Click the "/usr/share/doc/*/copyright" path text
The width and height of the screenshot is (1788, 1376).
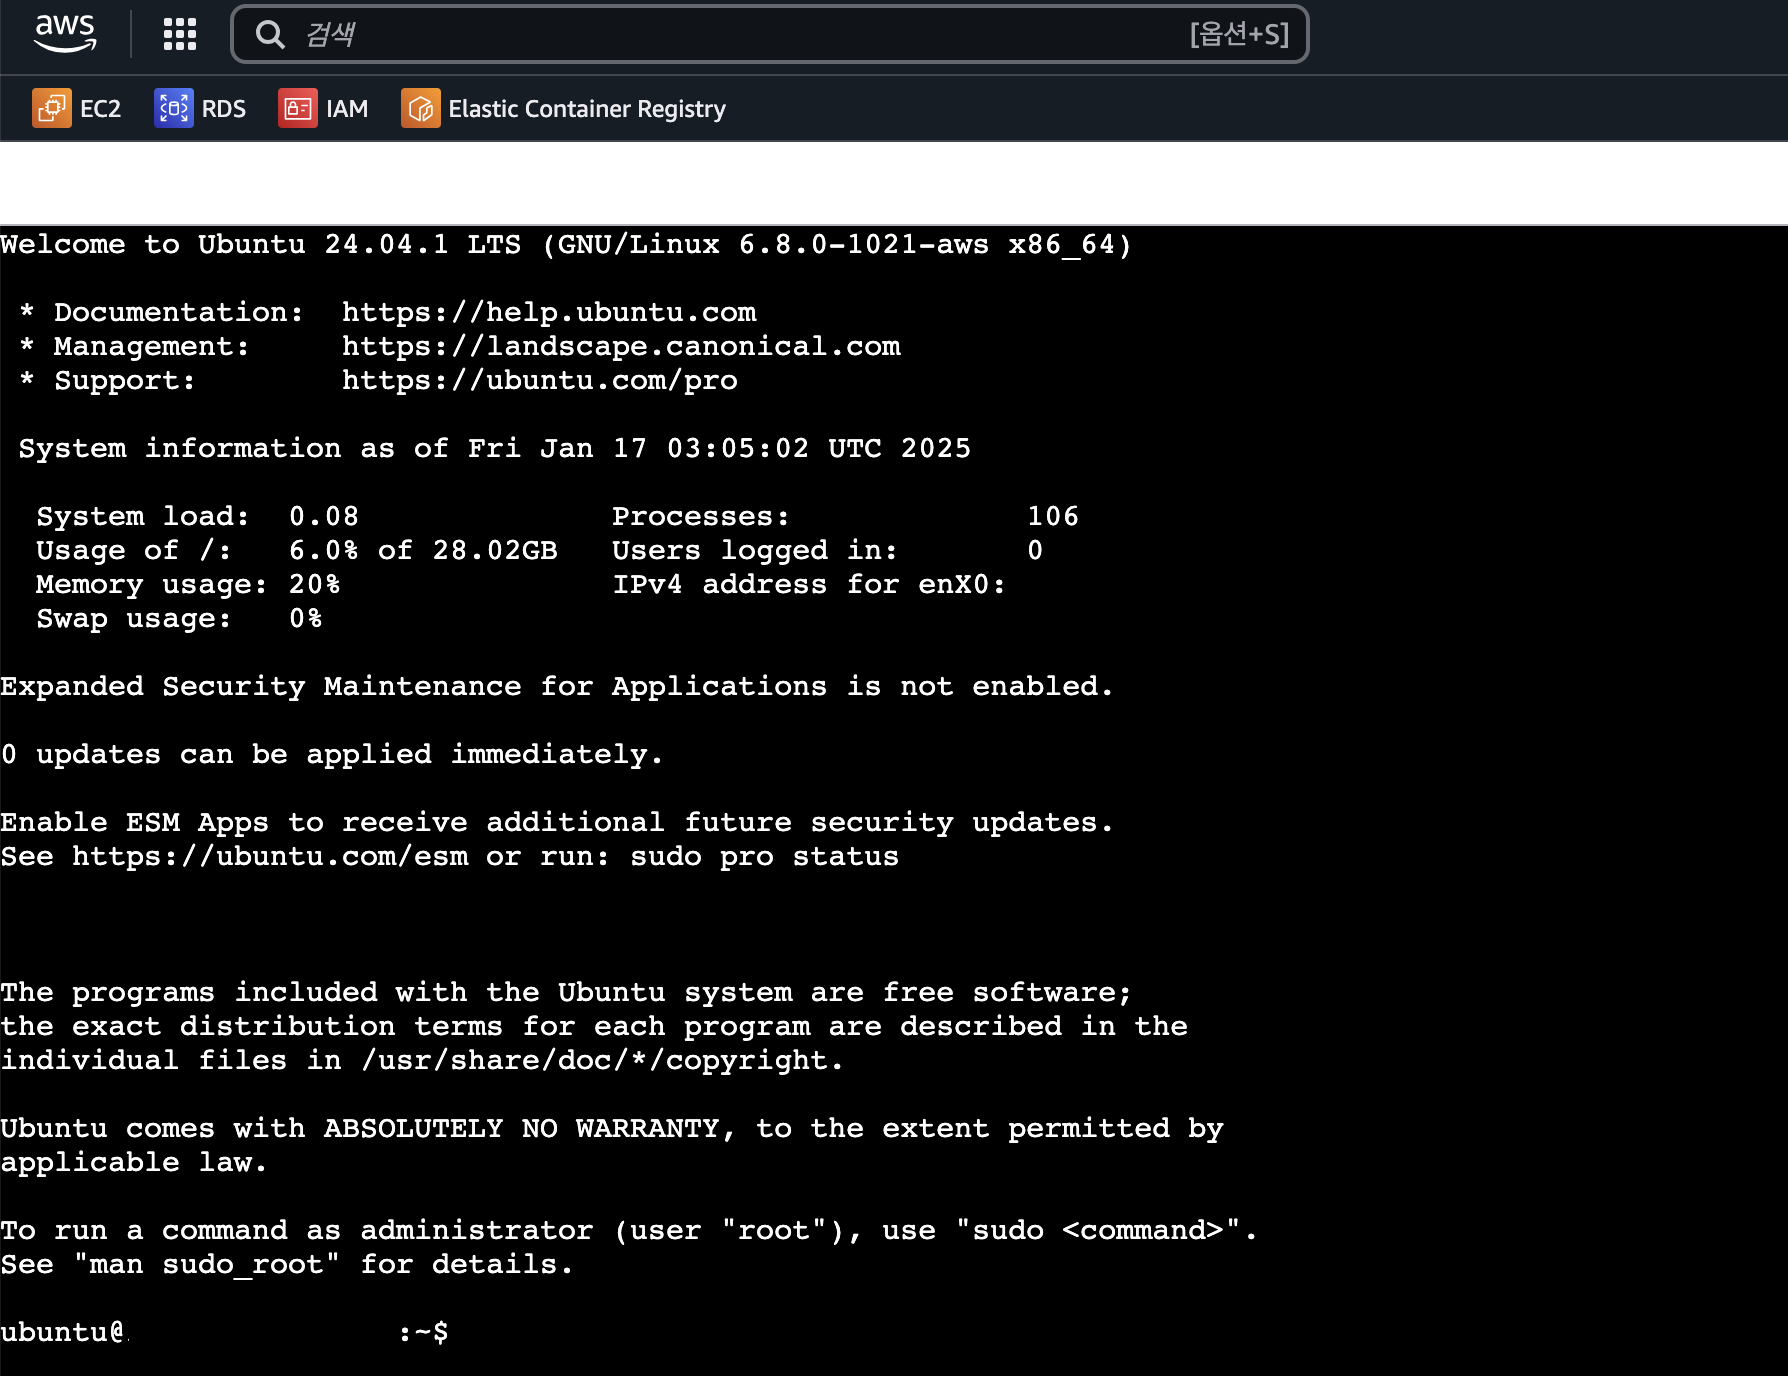pos(596,1061)
